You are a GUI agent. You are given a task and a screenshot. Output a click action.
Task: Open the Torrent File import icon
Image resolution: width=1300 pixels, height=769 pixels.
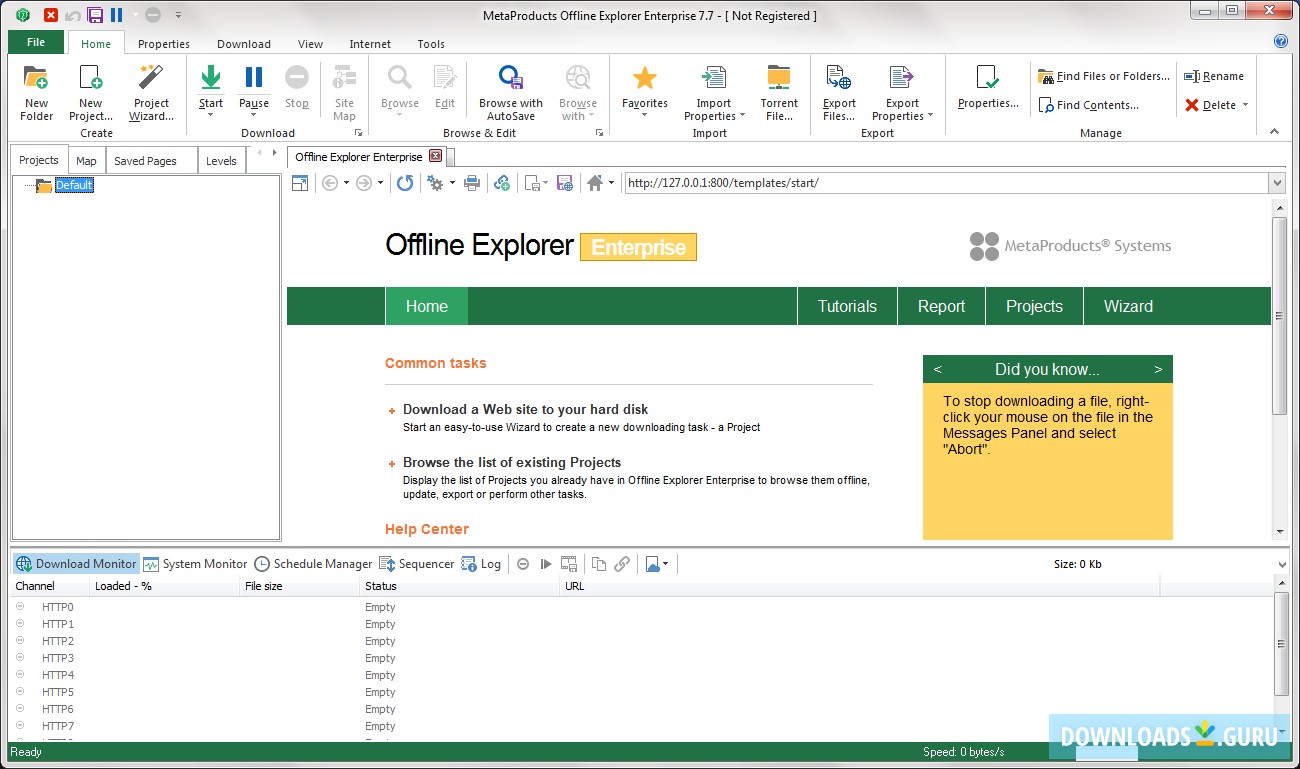coord(779,90)
